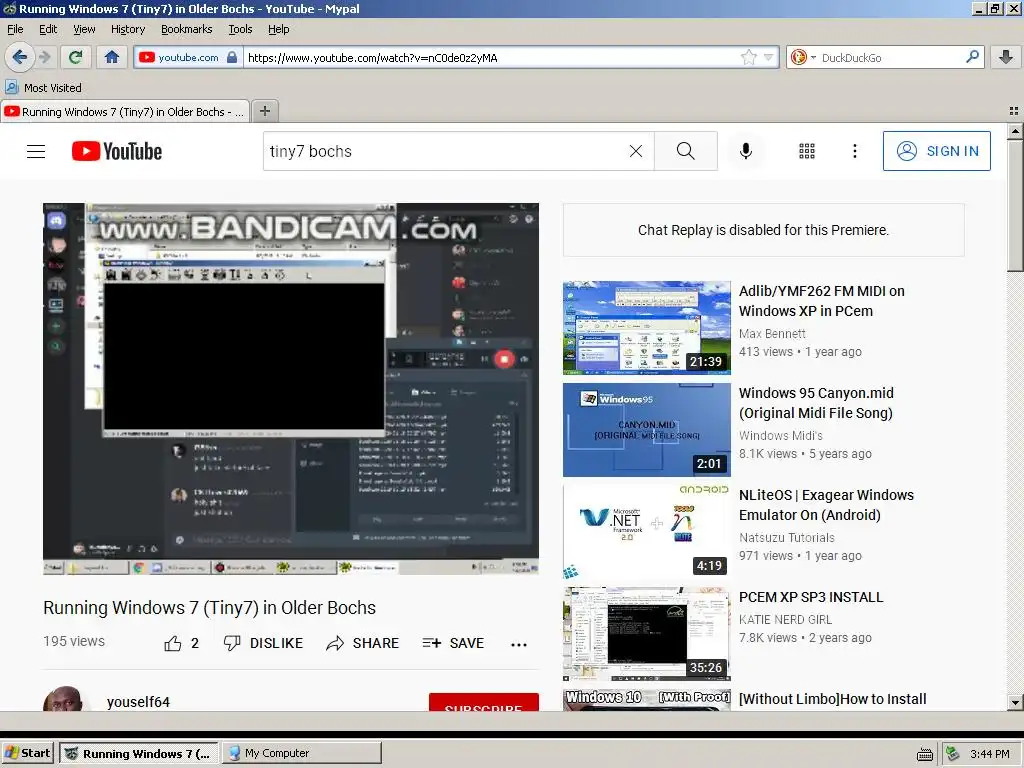Open the File menu

pos(15,29)
